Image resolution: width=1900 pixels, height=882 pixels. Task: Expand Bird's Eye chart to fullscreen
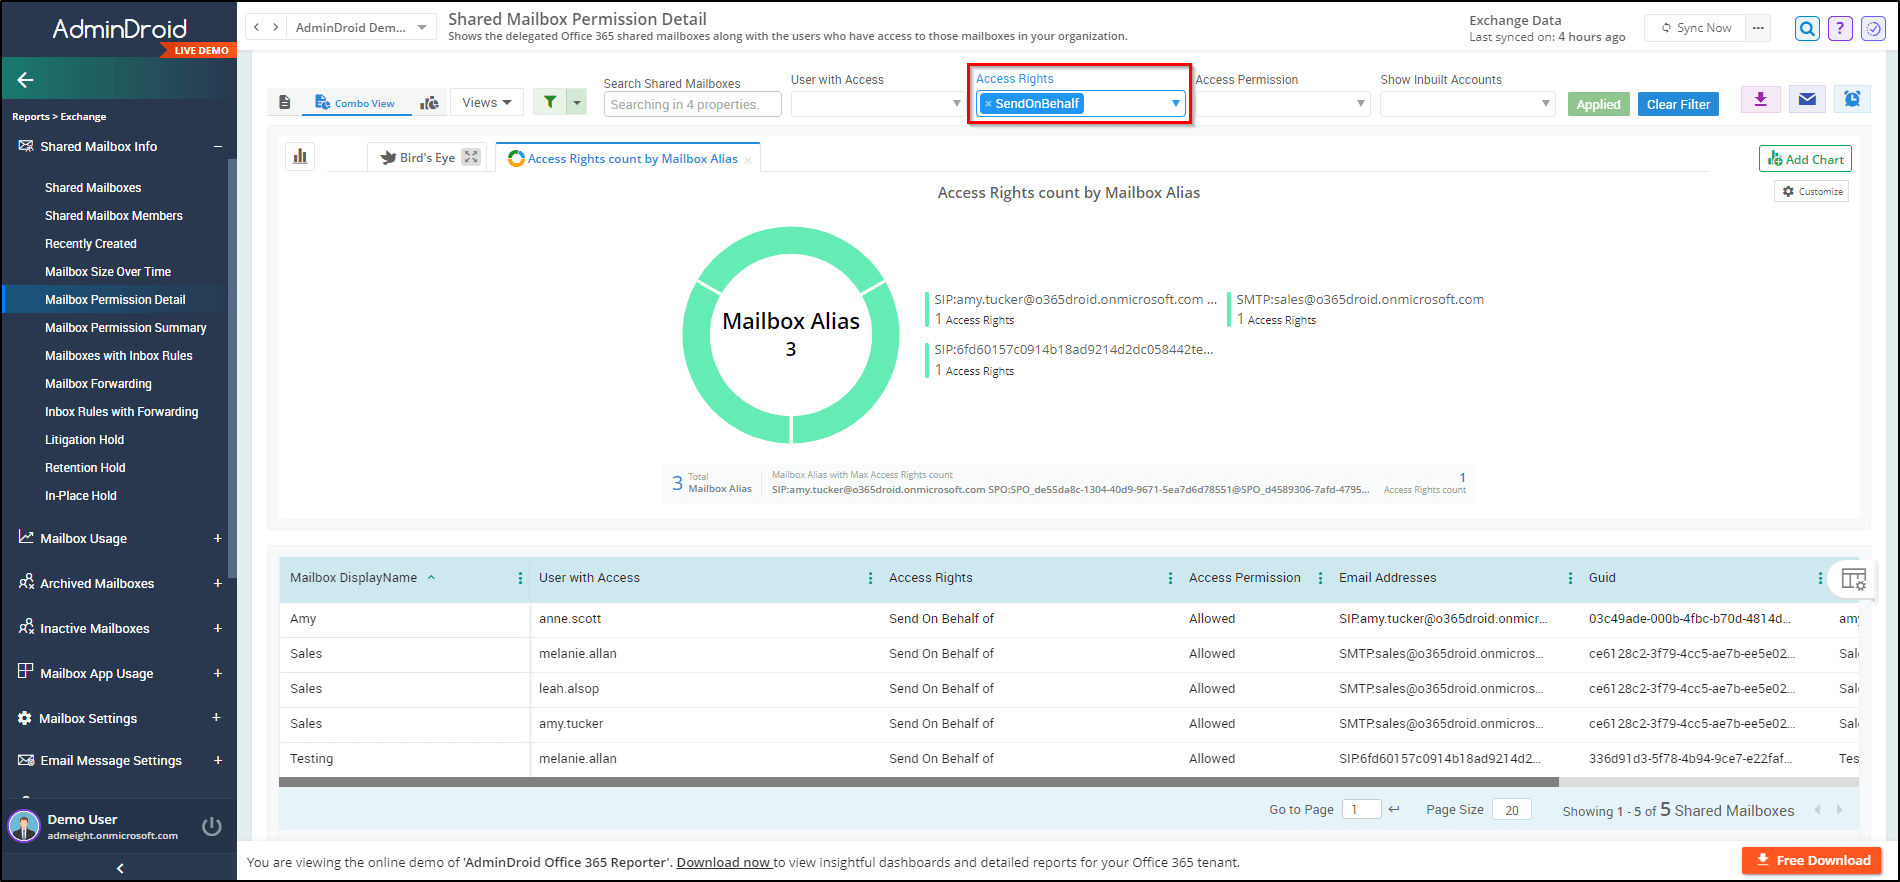click(x=471, y=157)
